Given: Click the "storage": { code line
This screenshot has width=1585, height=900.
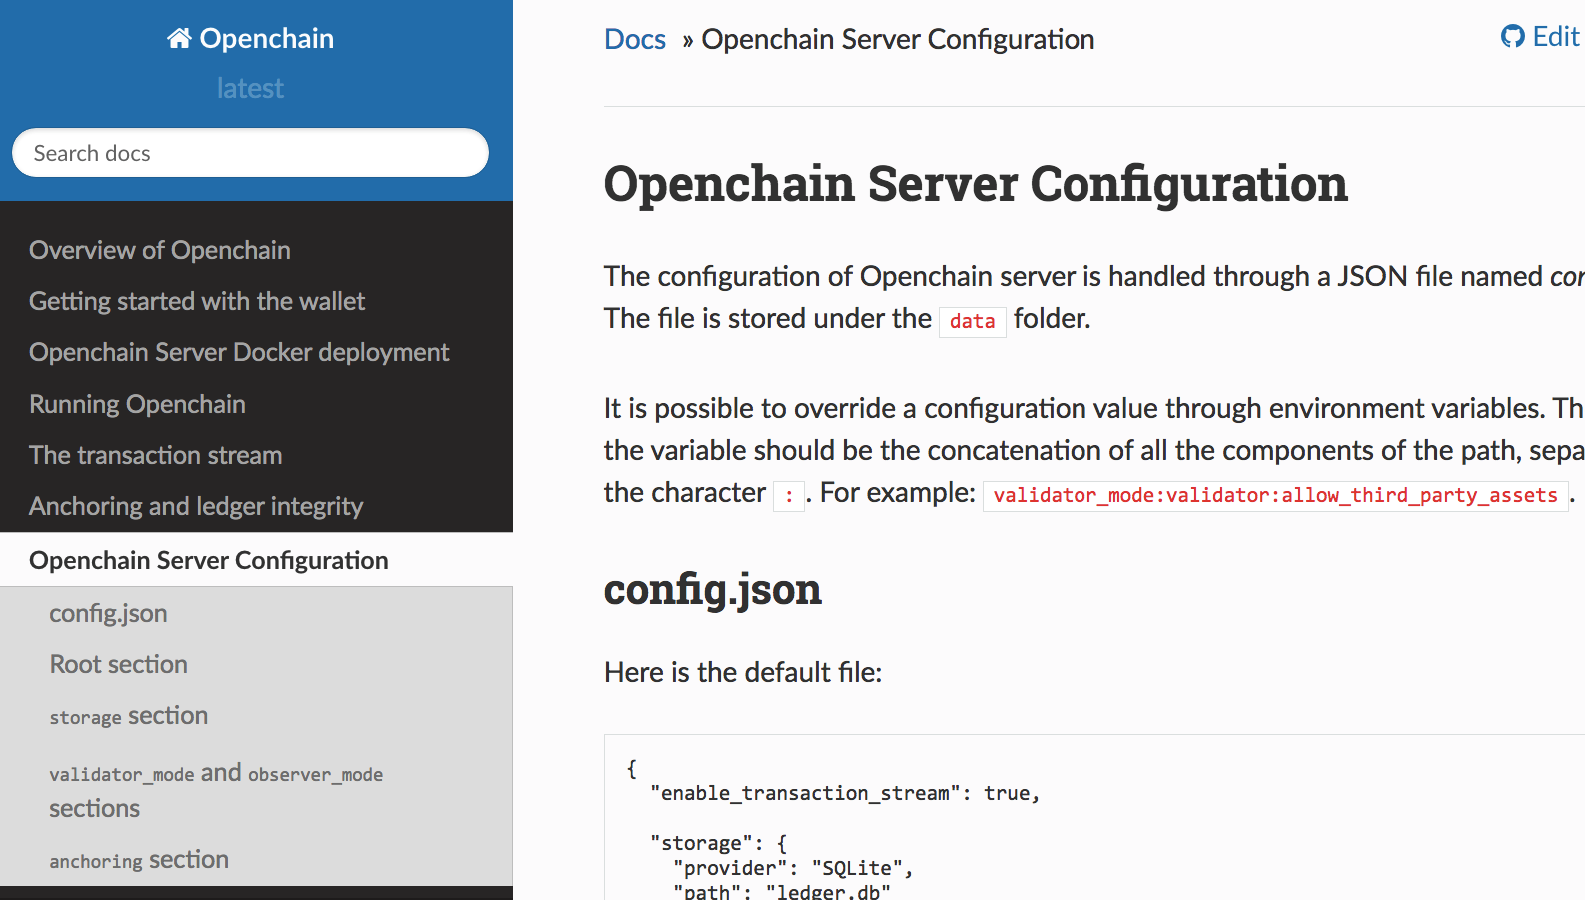Looking at the screenshot, I should point(719,843).
